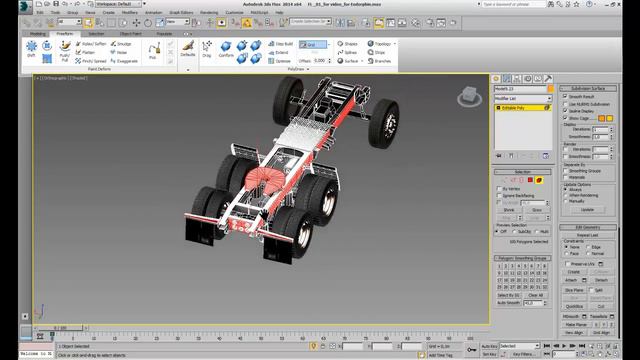Screen dimensions: 640x360
Task: Select Polygon sub-object level red square
Action: pyautogui.click(x=530, y=180)
